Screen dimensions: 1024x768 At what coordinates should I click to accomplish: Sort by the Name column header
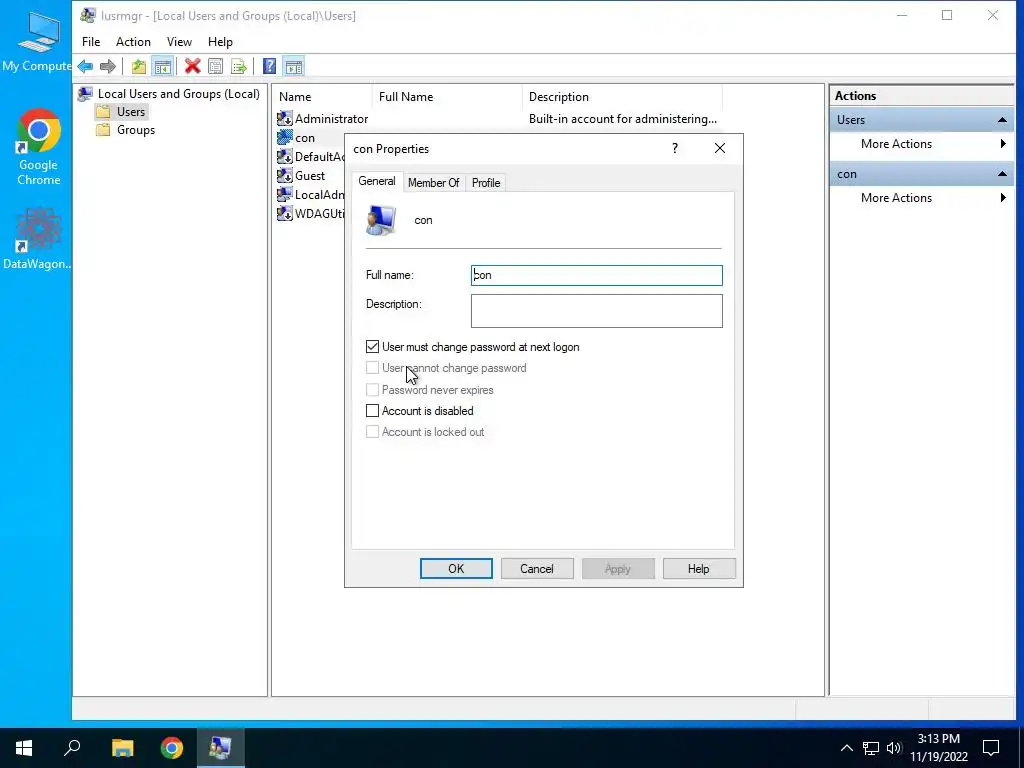[322, 97]
